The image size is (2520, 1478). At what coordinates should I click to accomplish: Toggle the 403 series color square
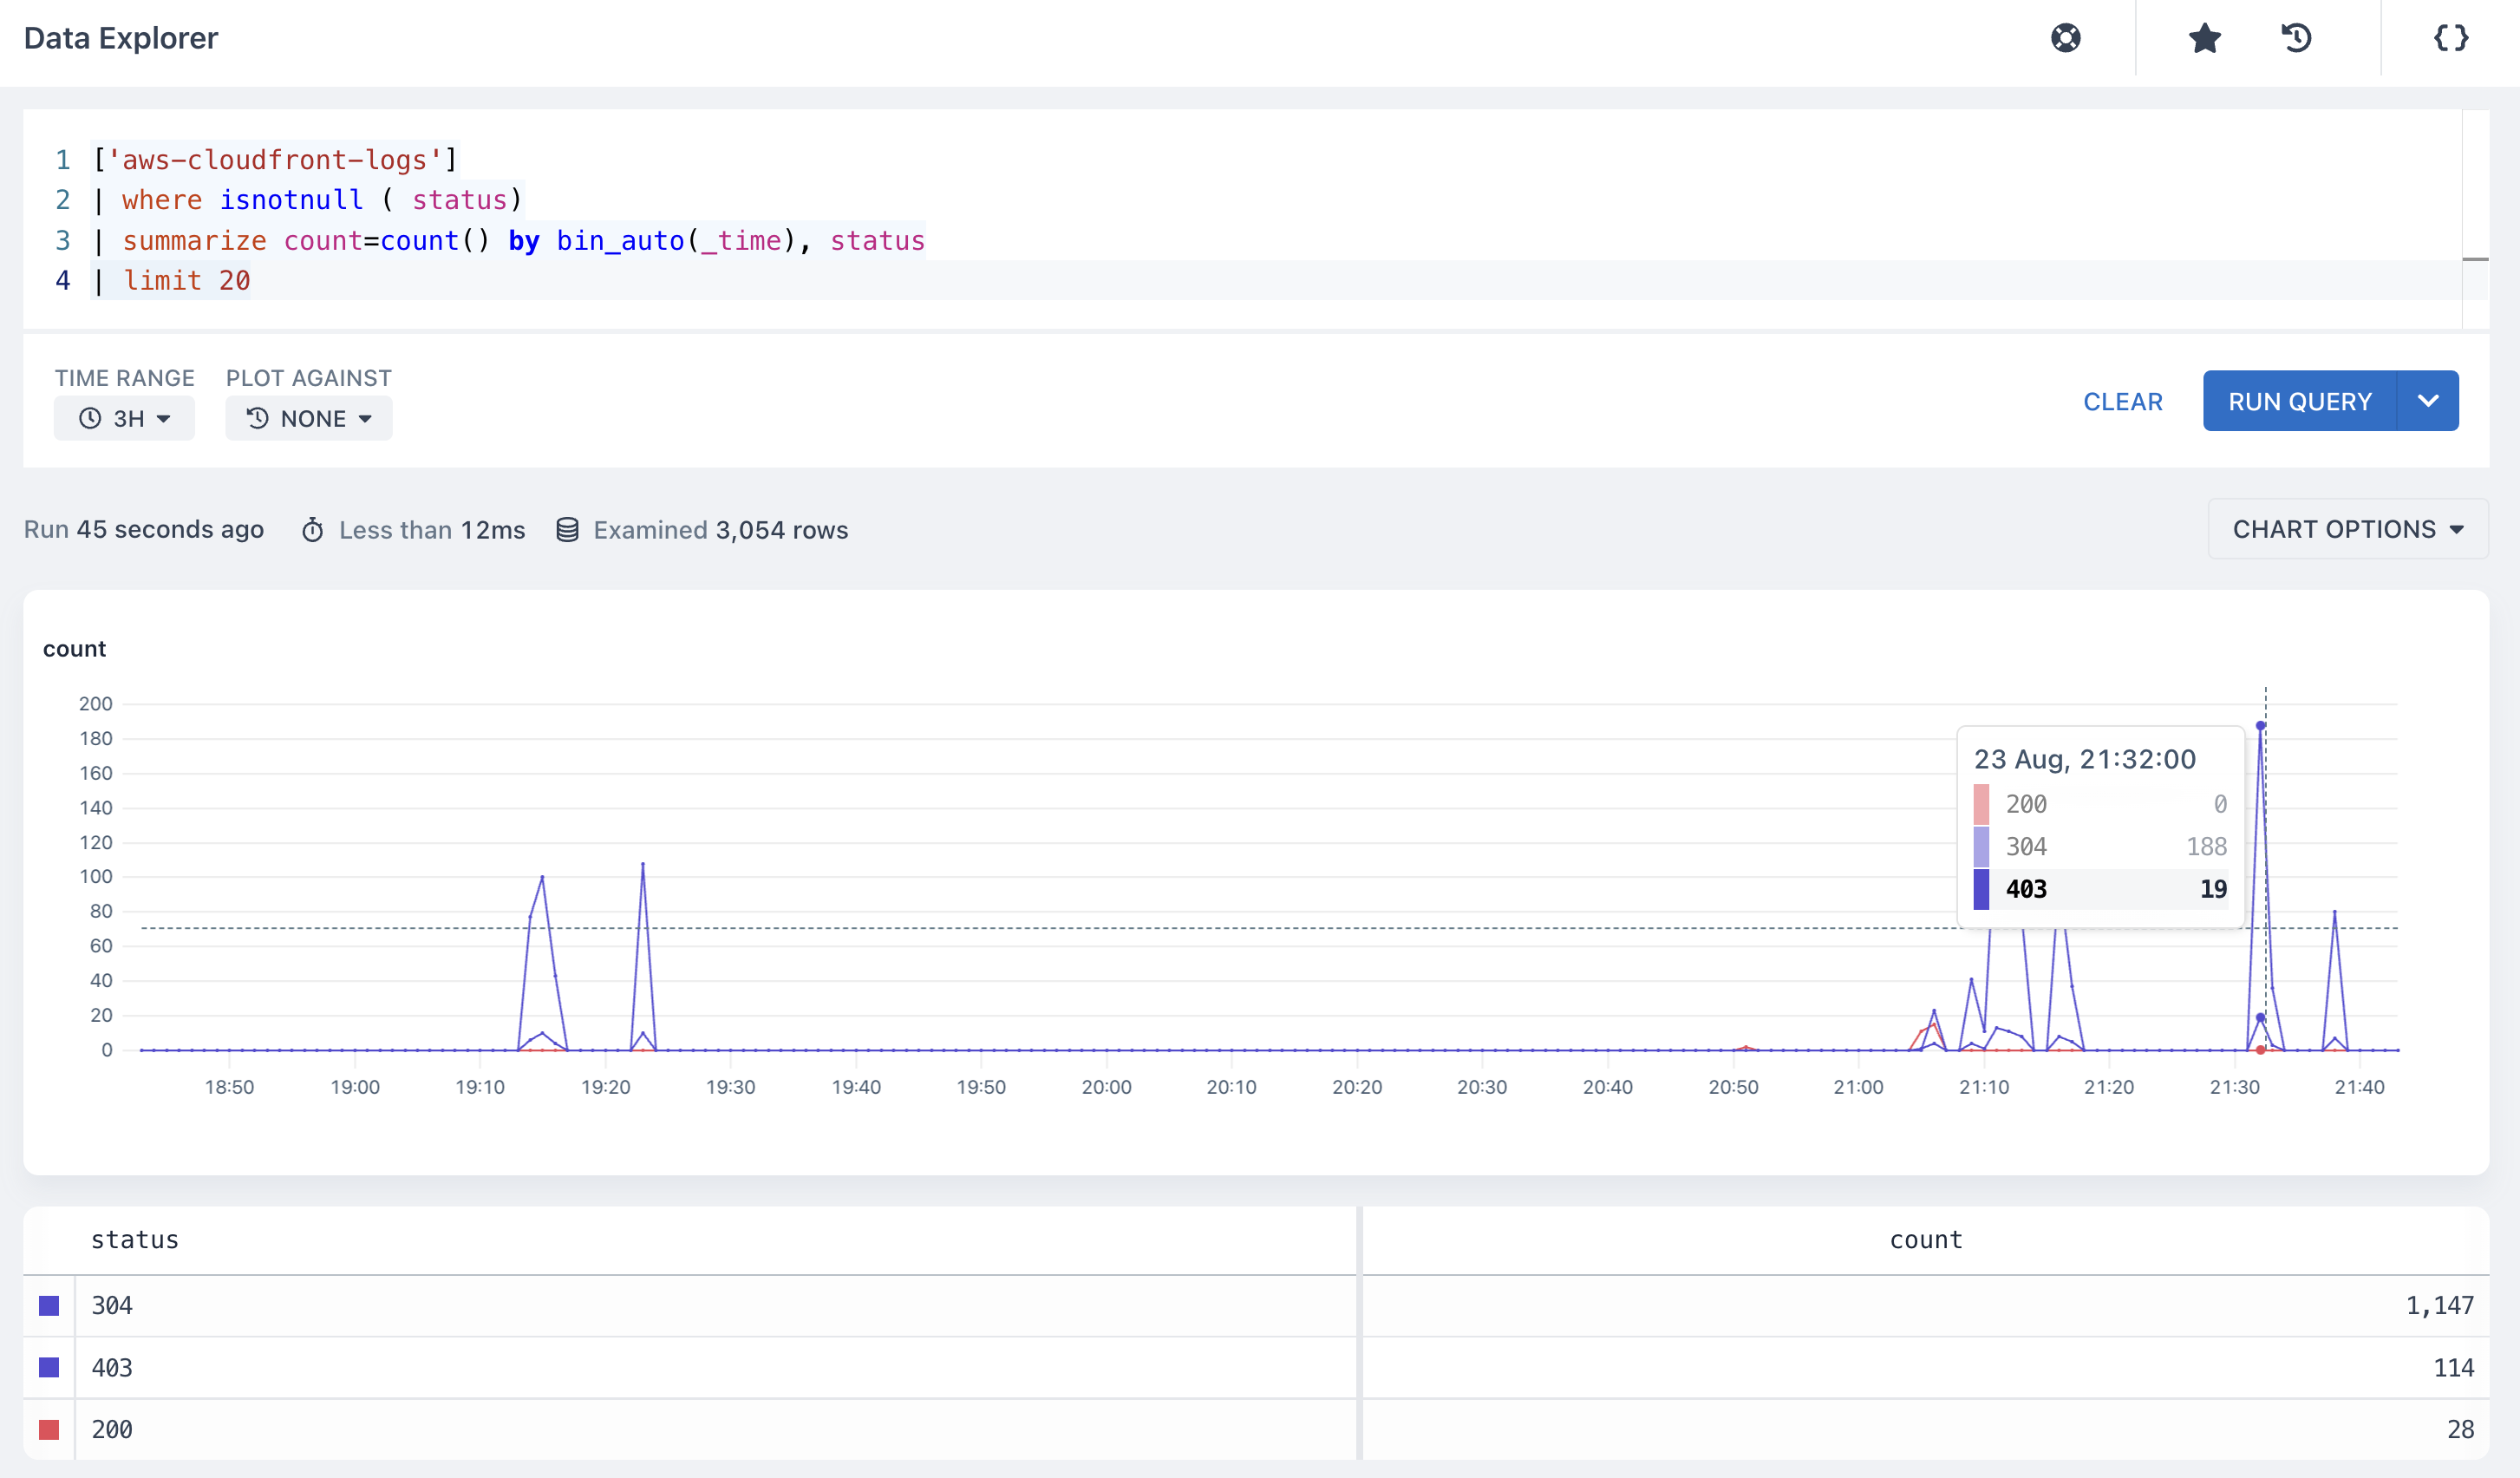(49, 1367)
